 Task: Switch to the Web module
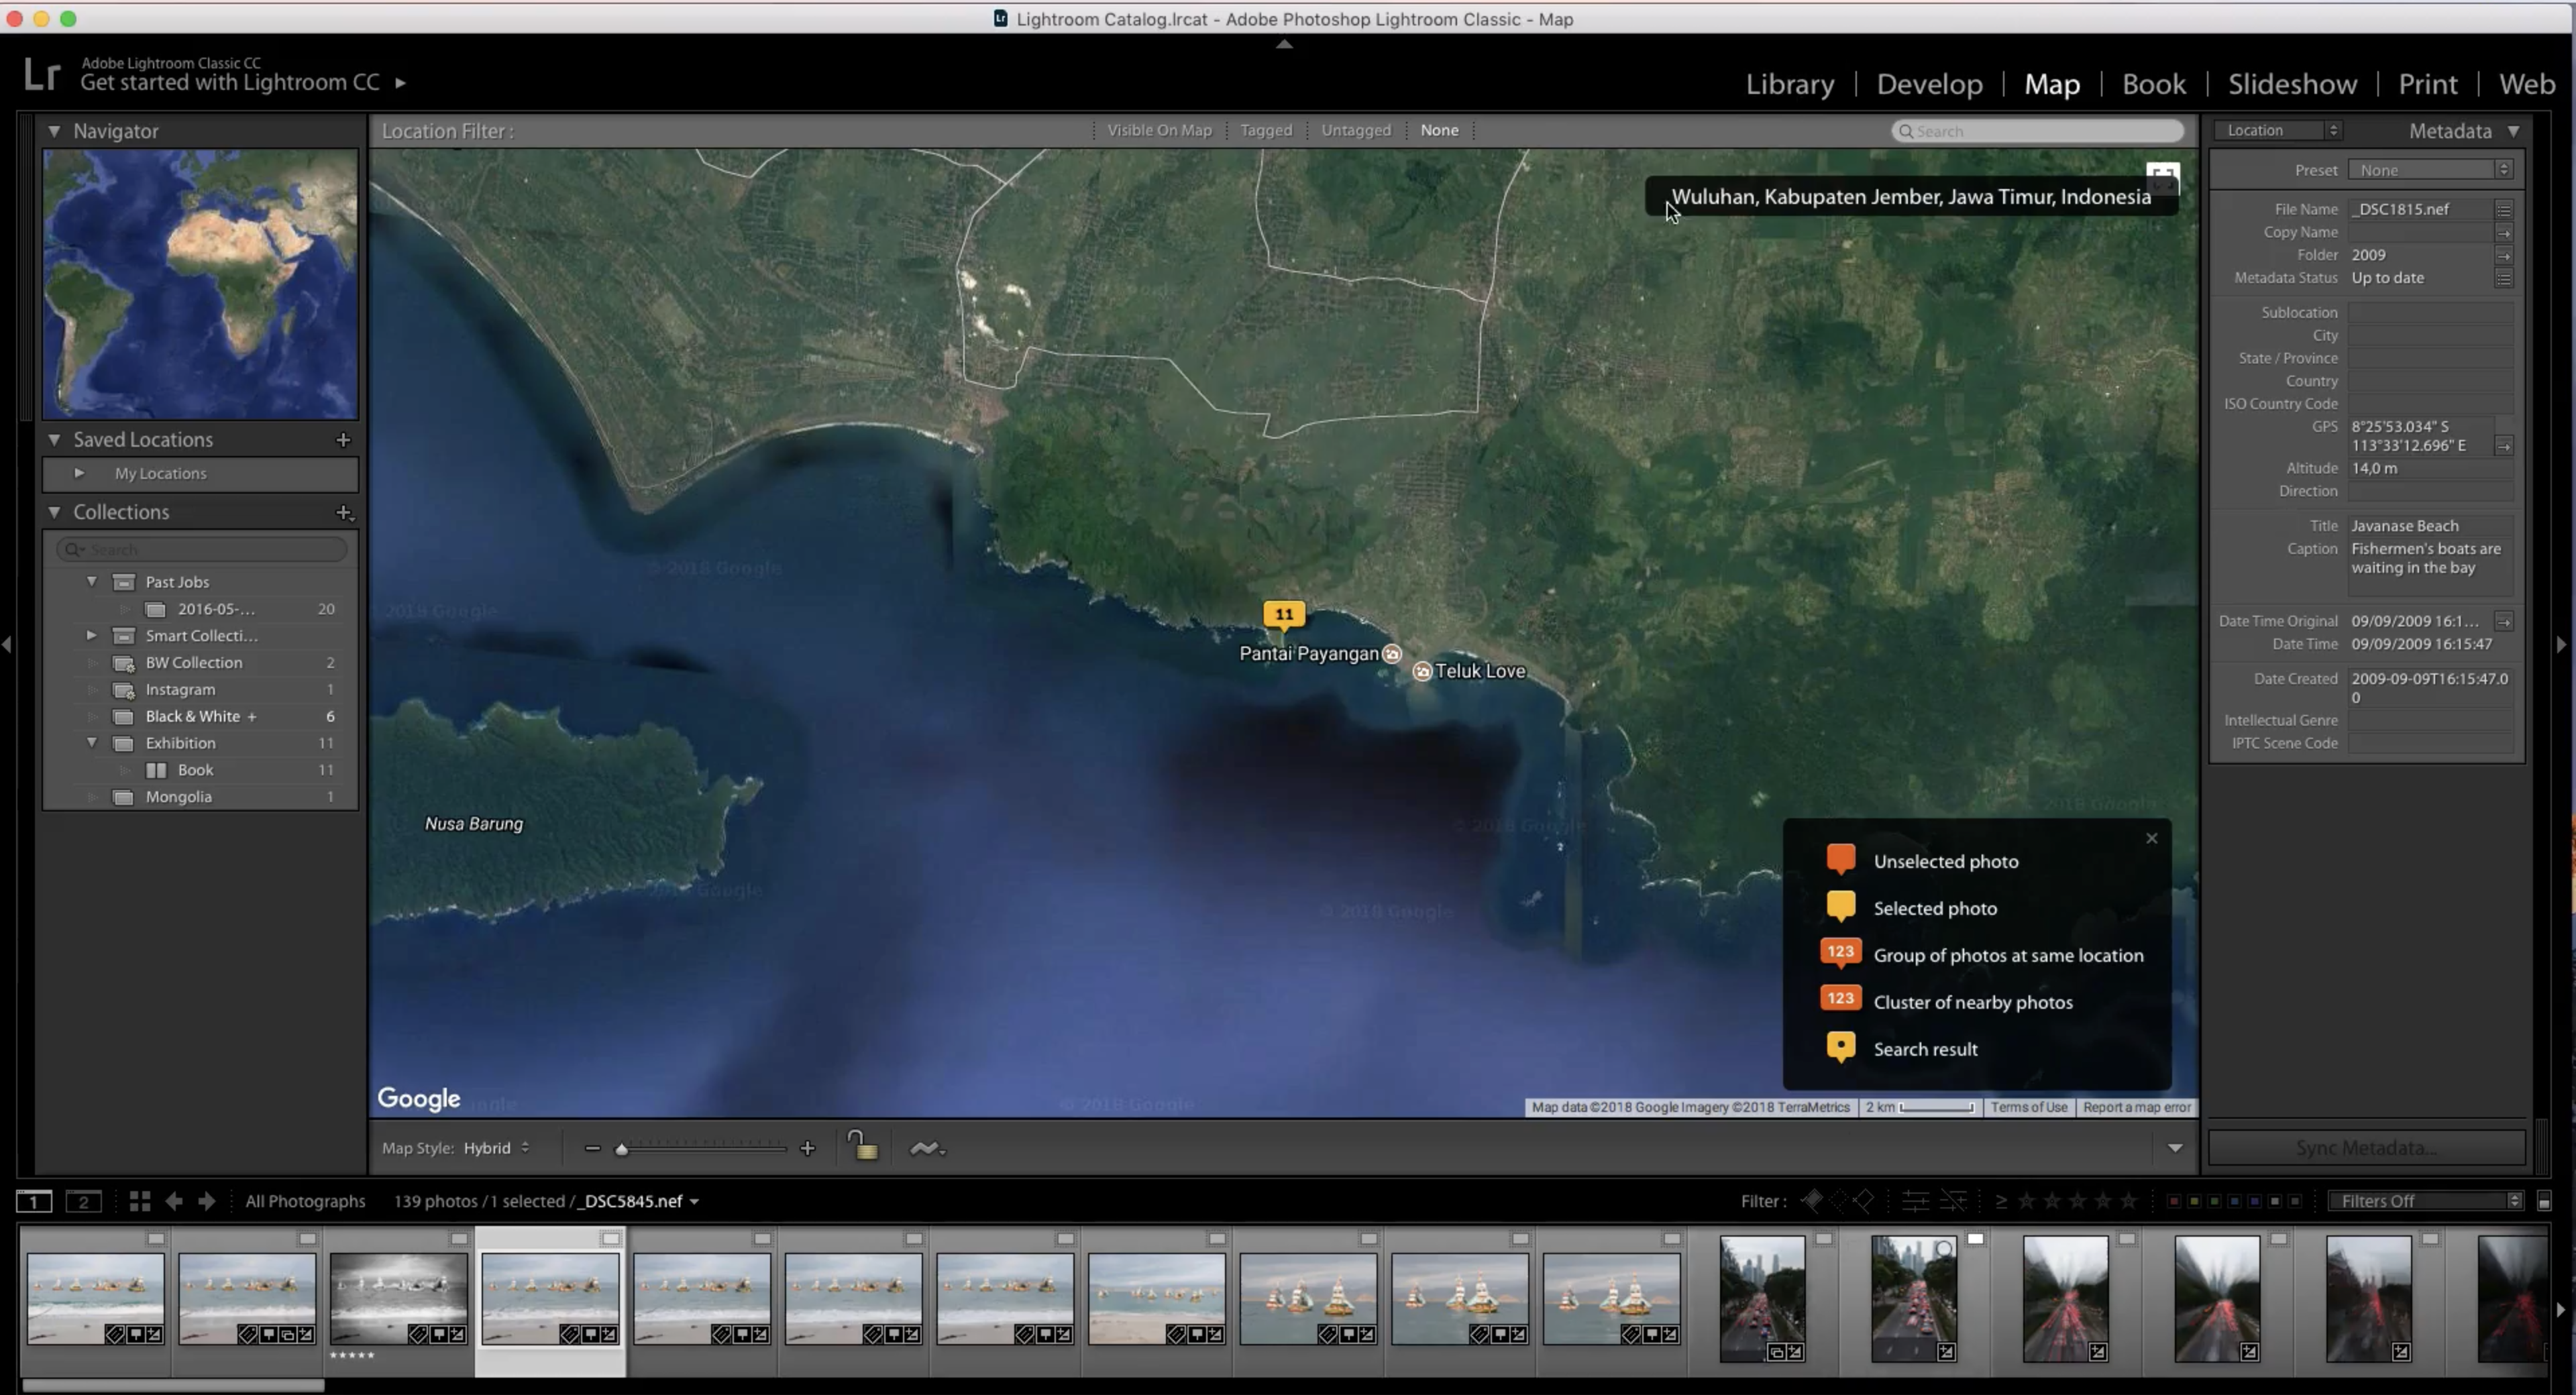pos(2527,84)
